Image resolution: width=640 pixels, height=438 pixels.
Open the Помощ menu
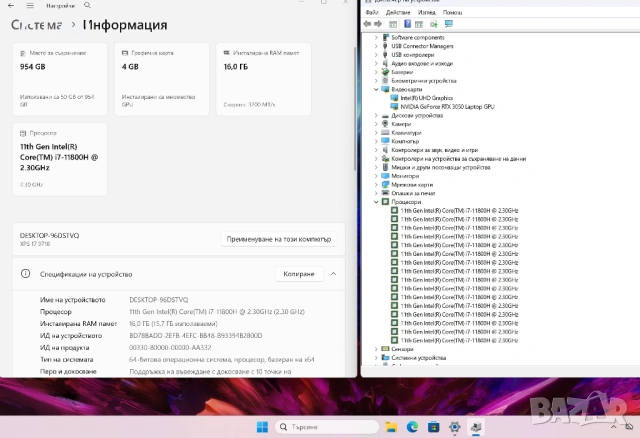coord(452,12)
